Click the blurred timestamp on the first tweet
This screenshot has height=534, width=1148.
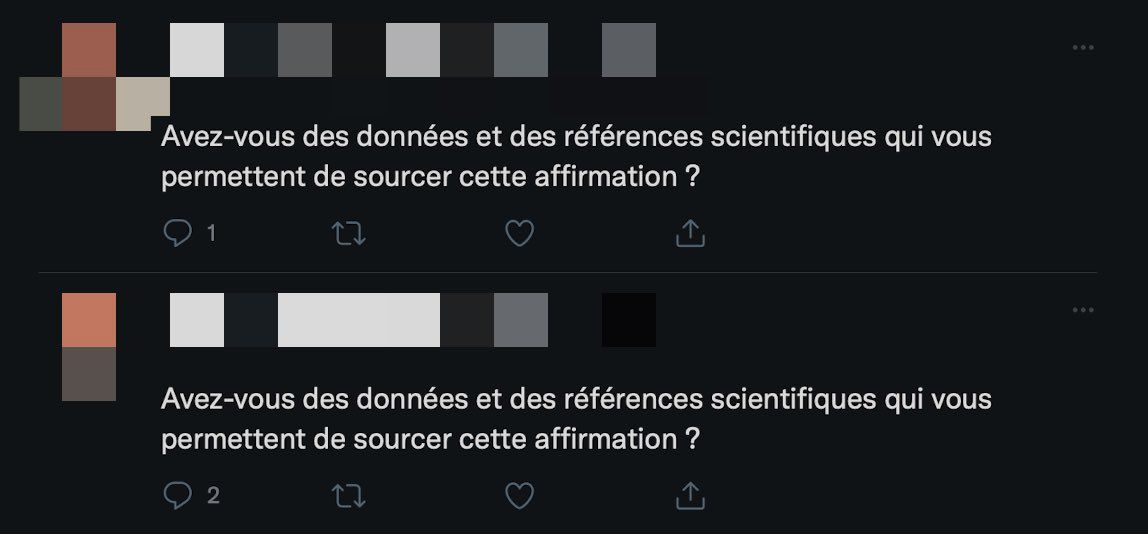coord(629,50)
